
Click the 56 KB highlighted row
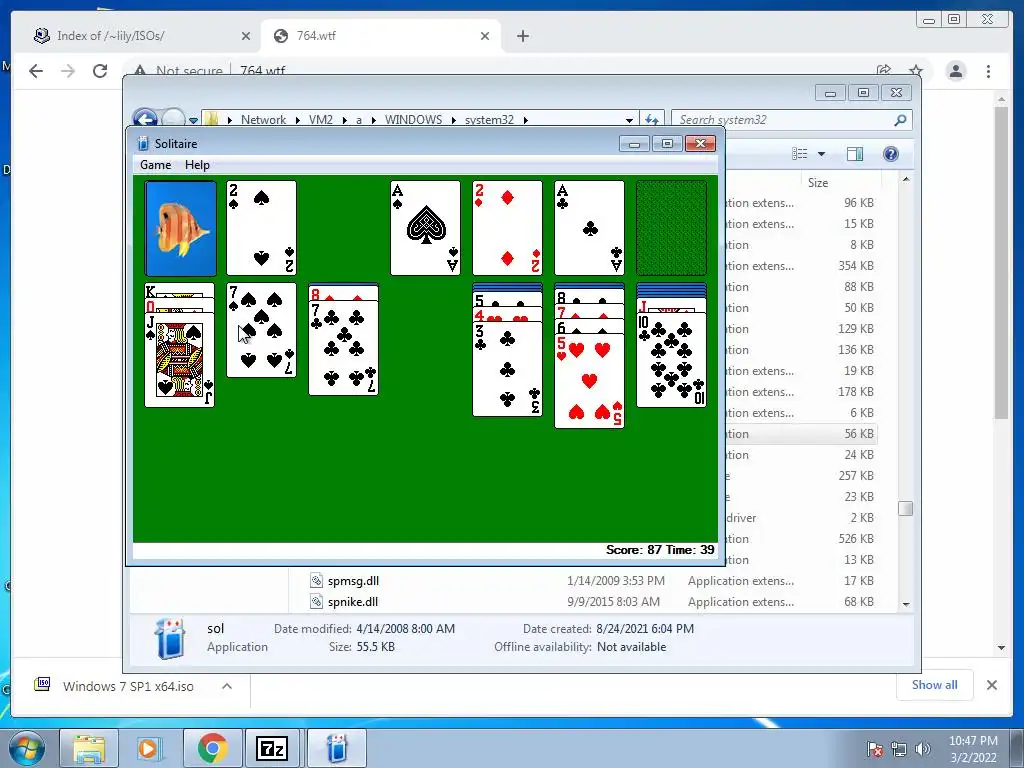[802, 434]
